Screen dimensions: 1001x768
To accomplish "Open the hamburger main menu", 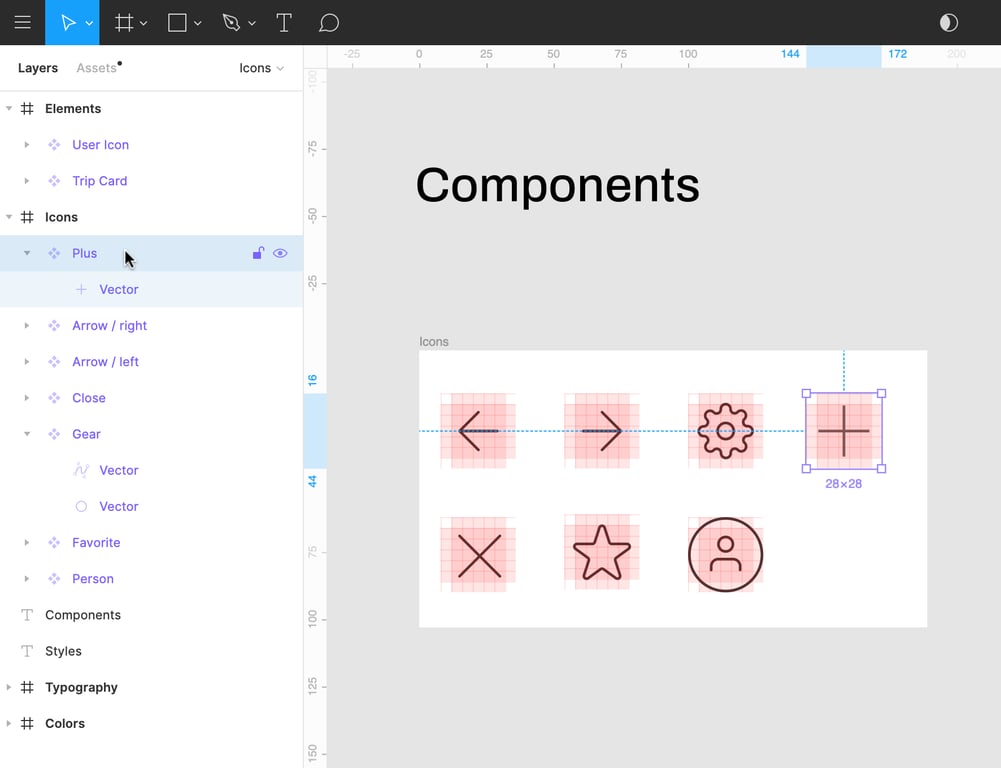I will tap(22, 22).
